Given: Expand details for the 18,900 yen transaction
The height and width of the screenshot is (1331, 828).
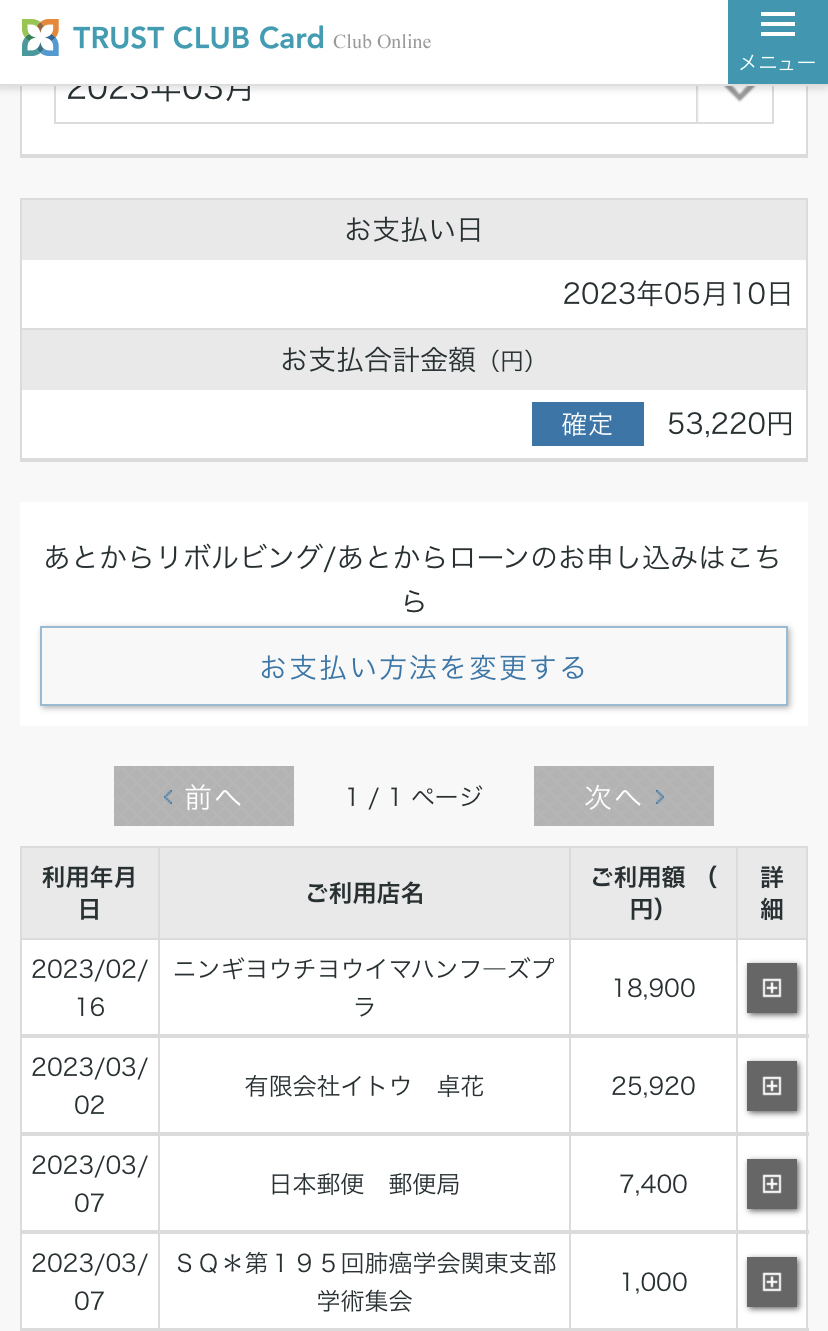Looking at the screenshot, I should (x=772, y=988).
